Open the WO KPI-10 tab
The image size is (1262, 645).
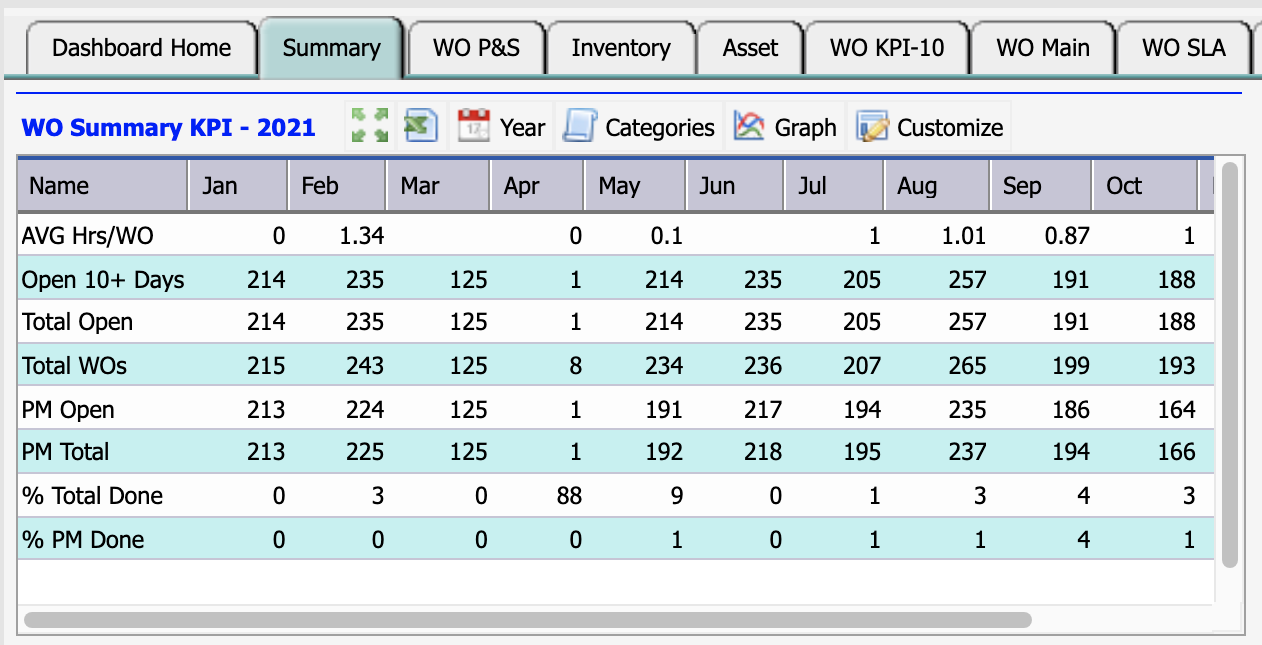tap(887, 48)
